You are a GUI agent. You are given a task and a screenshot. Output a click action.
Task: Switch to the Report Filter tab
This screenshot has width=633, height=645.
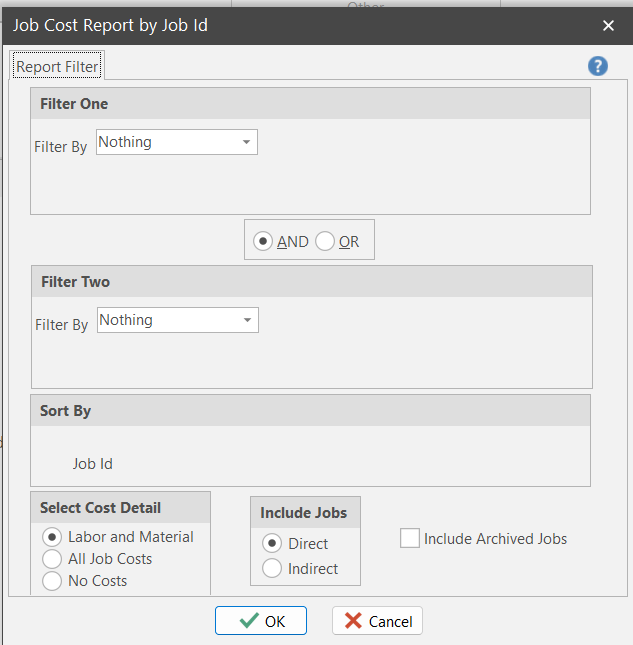point(57,67)
